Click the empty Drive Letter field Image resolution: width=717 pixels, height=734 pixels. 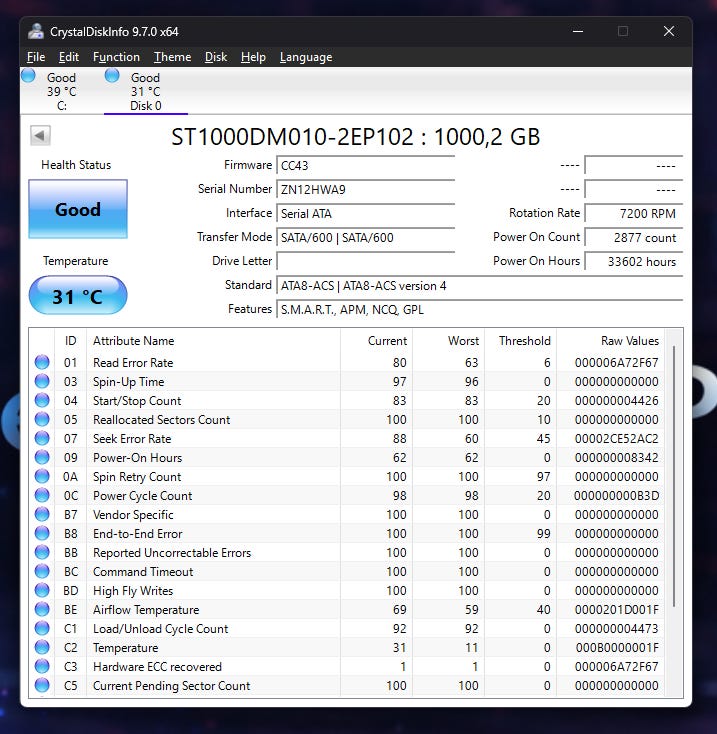[365, 261]
